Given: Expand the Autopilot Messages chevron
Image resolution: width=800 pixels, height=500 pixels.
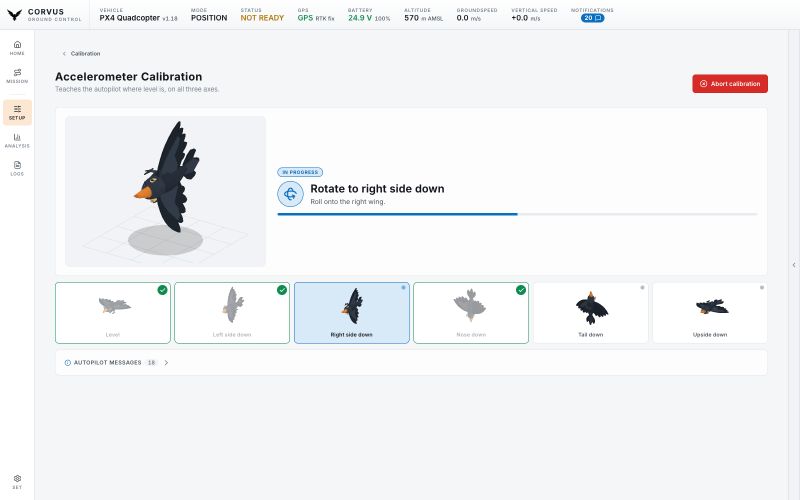Looking at the screenshot, I should click(166, 363).
